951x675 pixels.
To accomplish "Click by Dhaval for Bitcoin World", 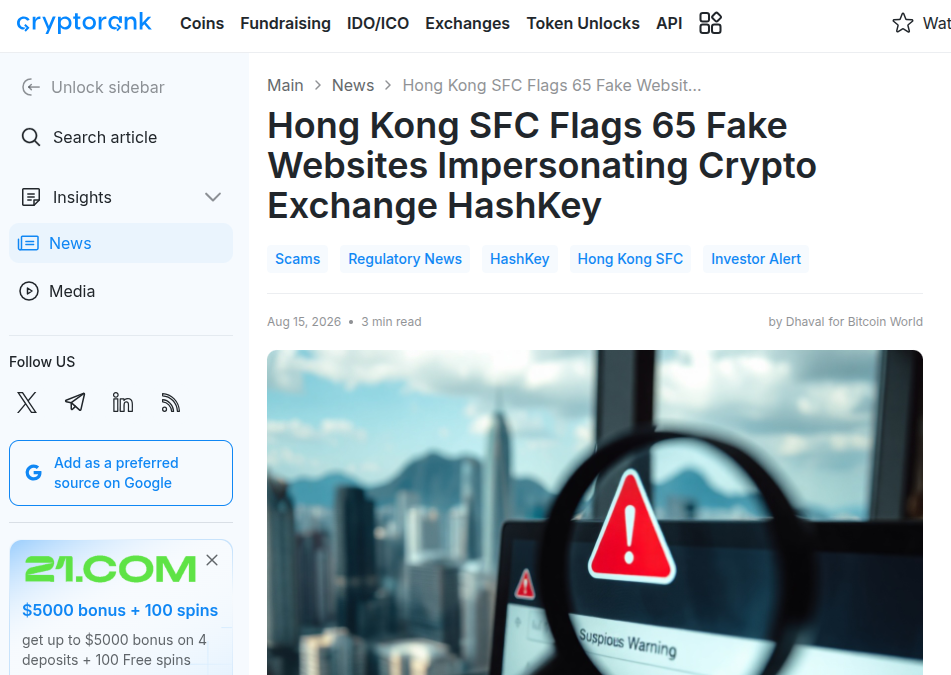I will [845, 321].
